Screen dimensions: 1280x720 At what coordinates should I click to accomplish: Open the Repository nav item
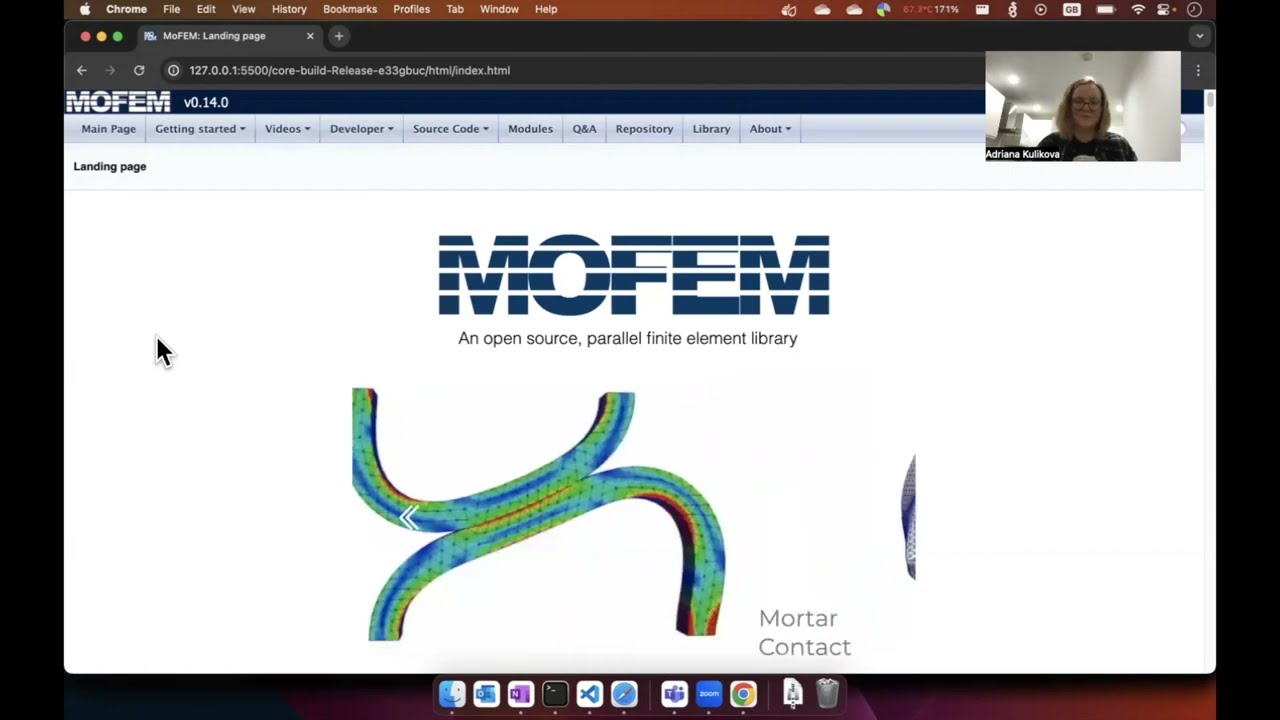[x=644, y=129]
